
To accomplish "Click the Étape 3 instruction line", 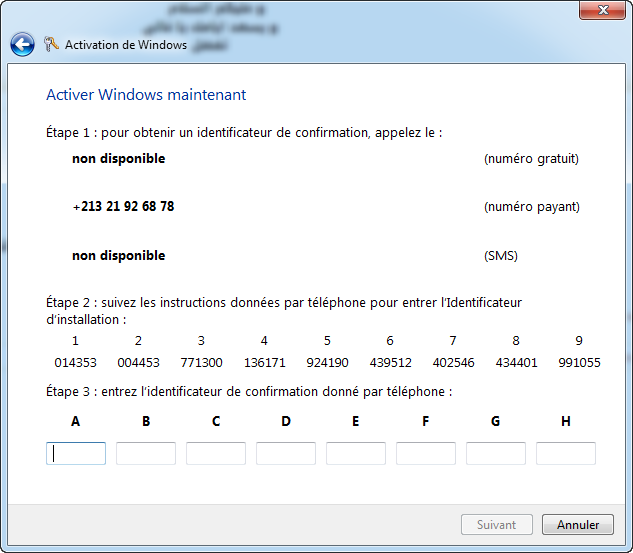I will pos(249,392).
